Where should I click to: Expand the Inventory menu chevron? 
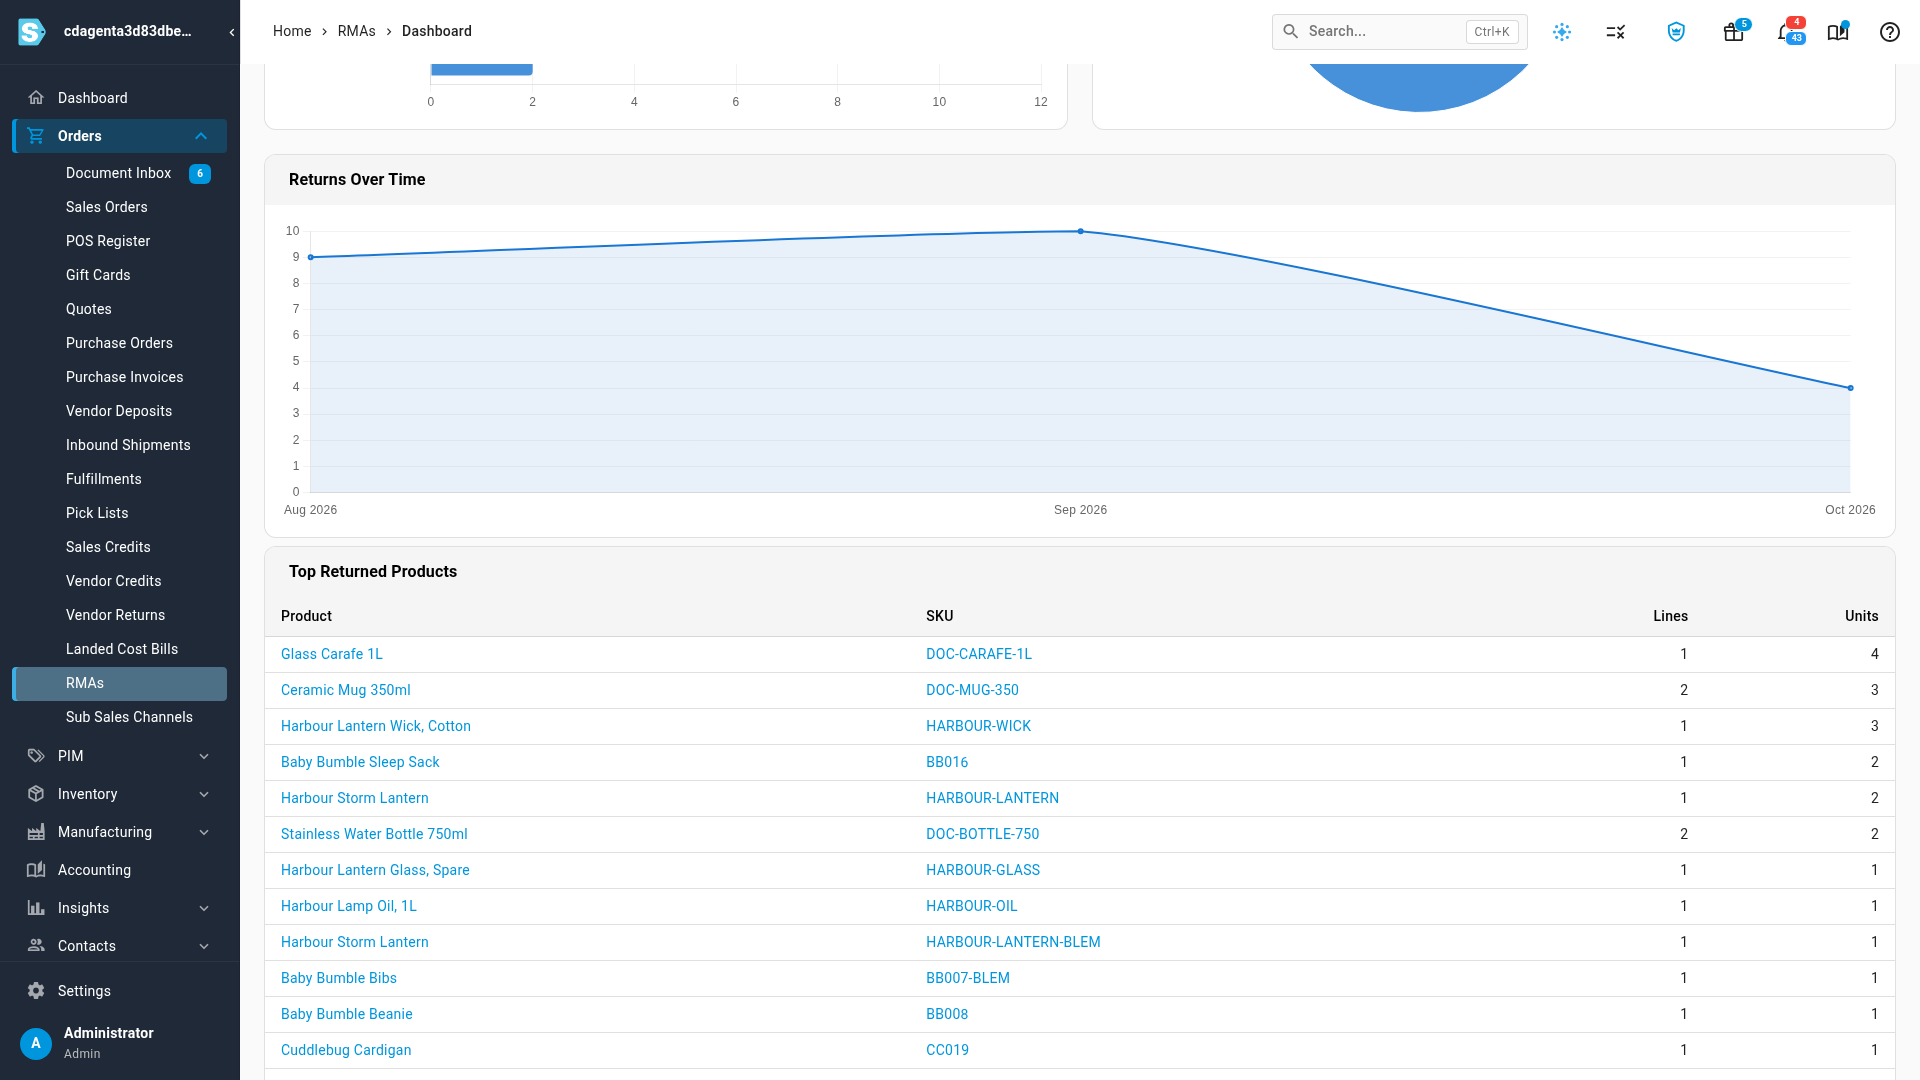click(x=204, y=794)
